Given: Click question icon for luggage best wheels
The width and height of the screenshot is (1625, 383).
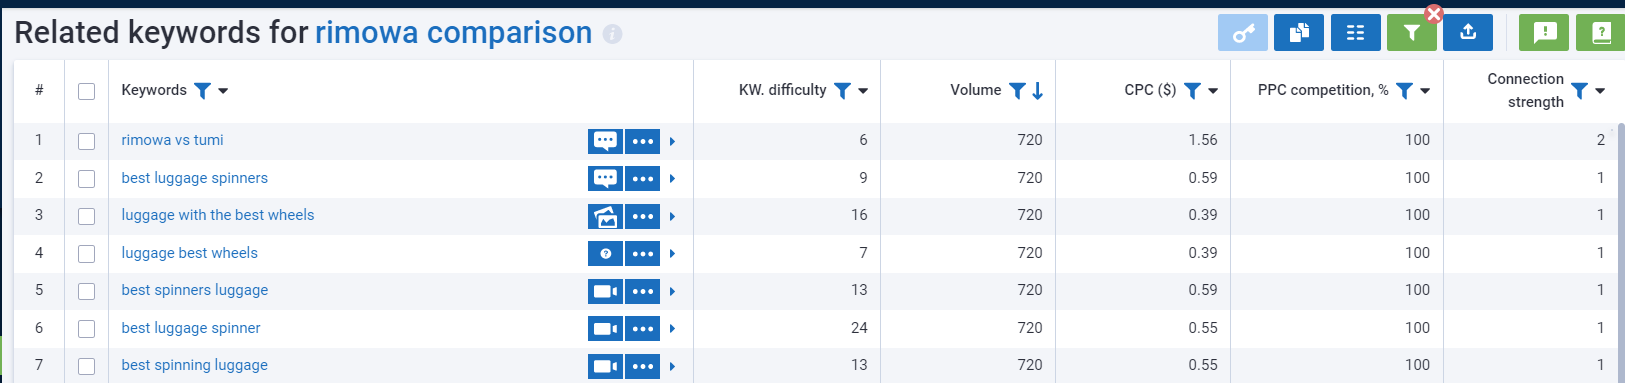Looking at the screenshot, I should coord(605,254).
